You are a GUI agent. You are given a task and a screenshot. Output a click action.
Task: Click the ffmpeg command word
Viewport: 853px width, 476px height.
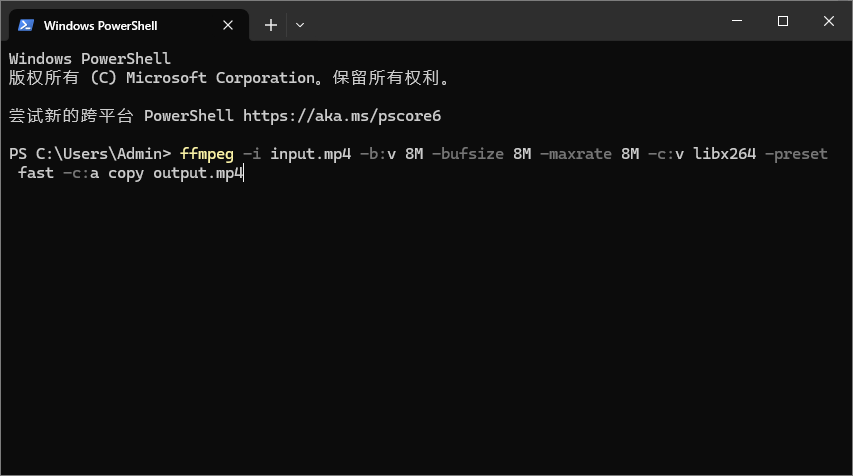(207, 154)
